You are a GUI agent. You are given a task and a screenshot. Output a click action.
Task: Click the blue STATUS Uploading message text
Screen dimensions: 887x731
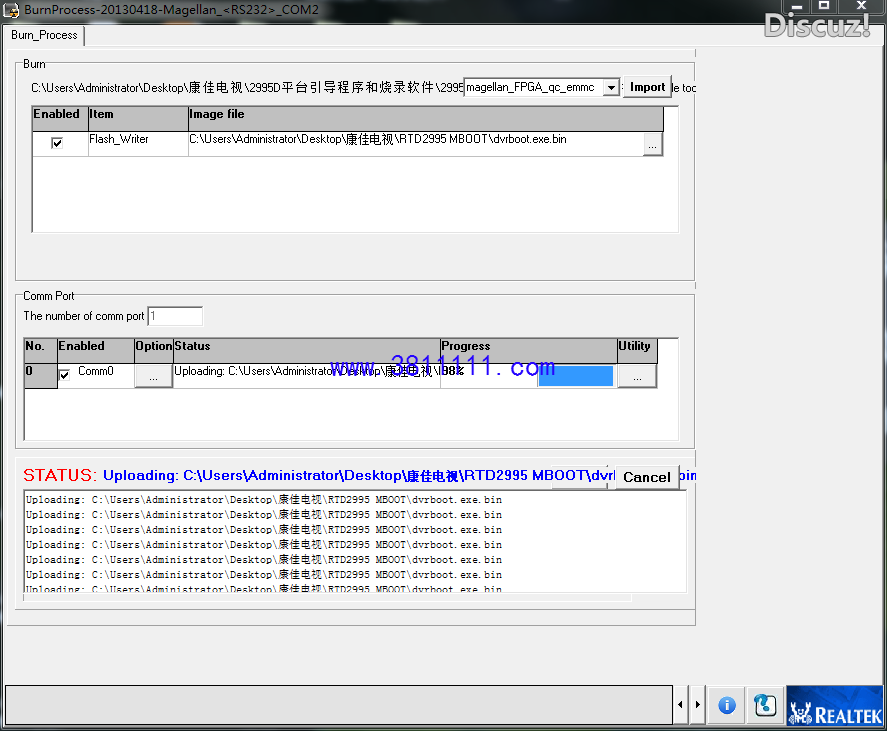click(x=359, y=475)
